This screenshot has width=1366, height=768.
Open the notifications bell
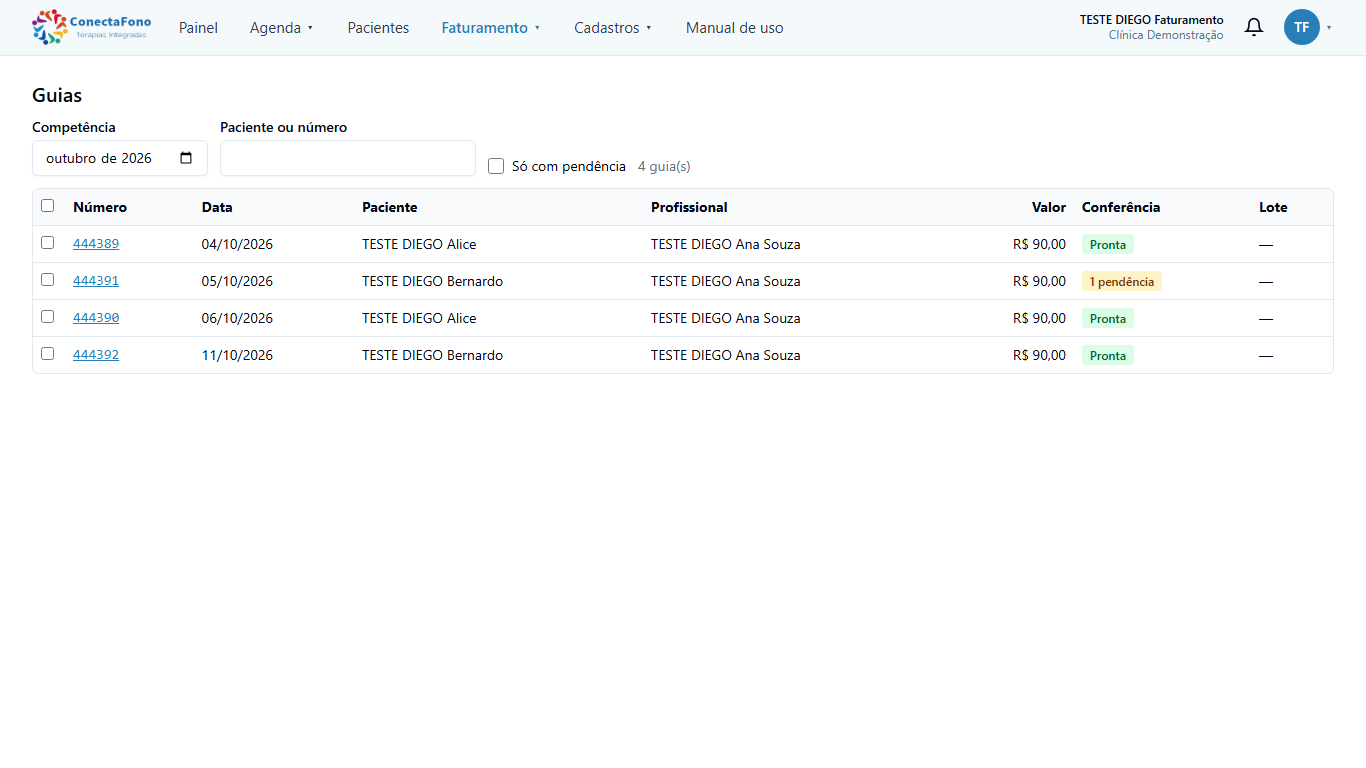tap(1254, 27)
